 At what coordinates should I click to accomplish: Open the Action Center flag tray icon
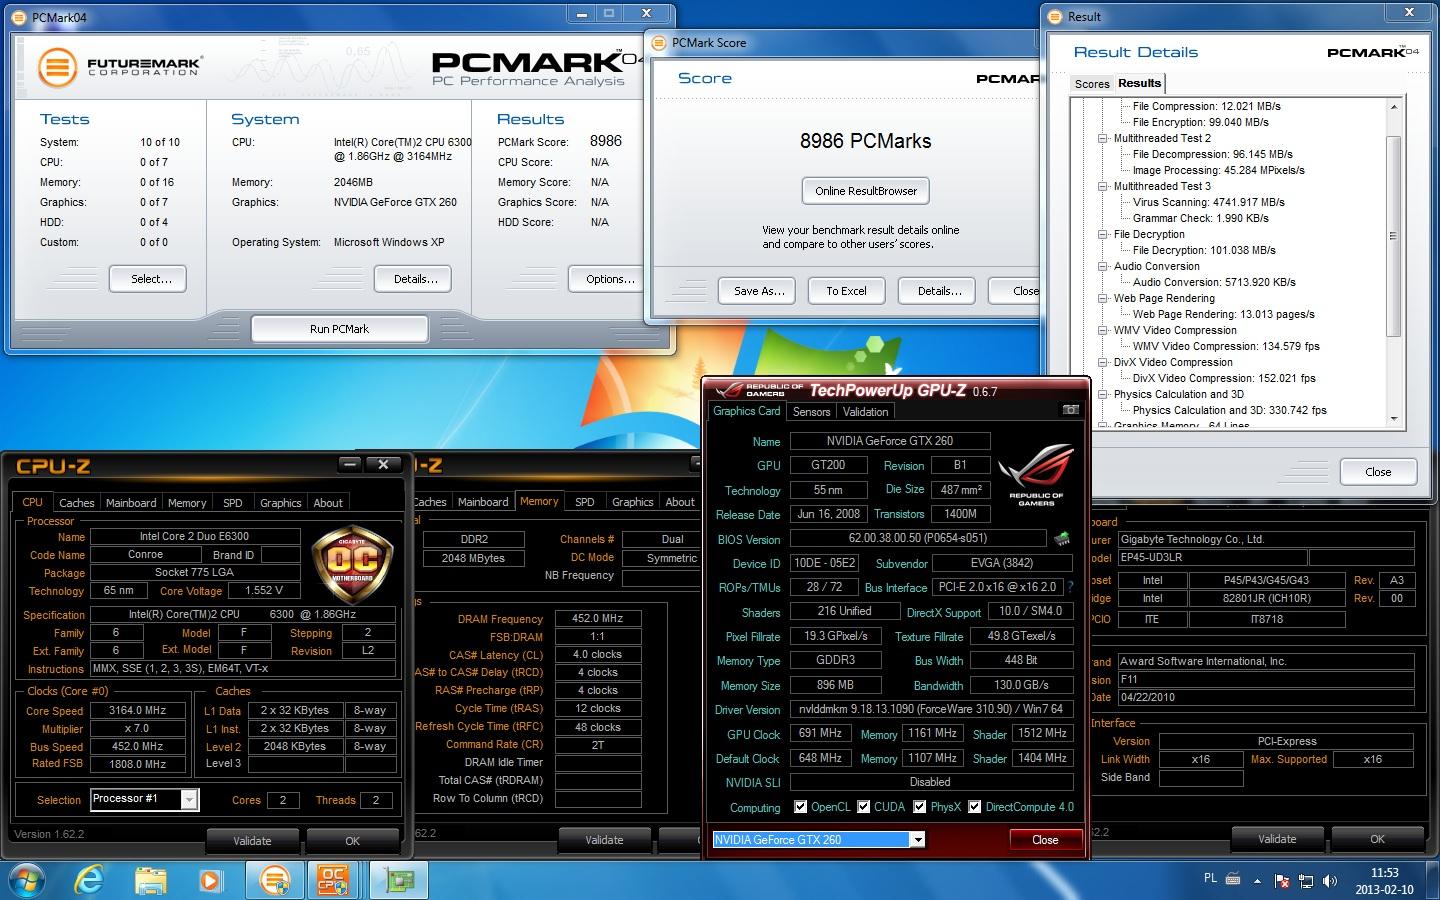[1283, 881]
